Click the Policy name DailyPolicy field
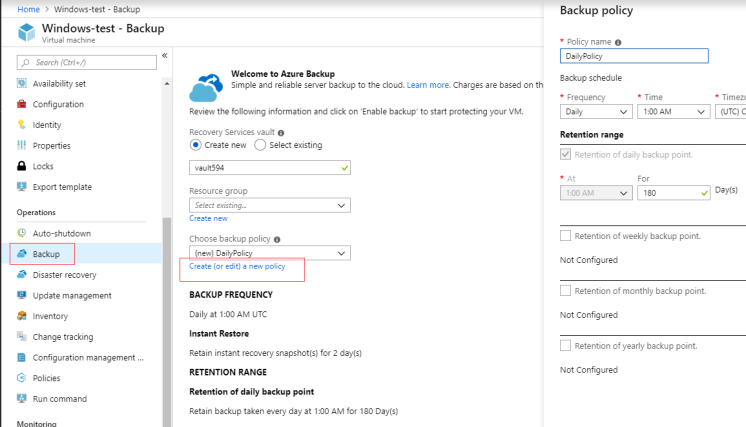The image size is (746, 427). click(x=634, y=56)
